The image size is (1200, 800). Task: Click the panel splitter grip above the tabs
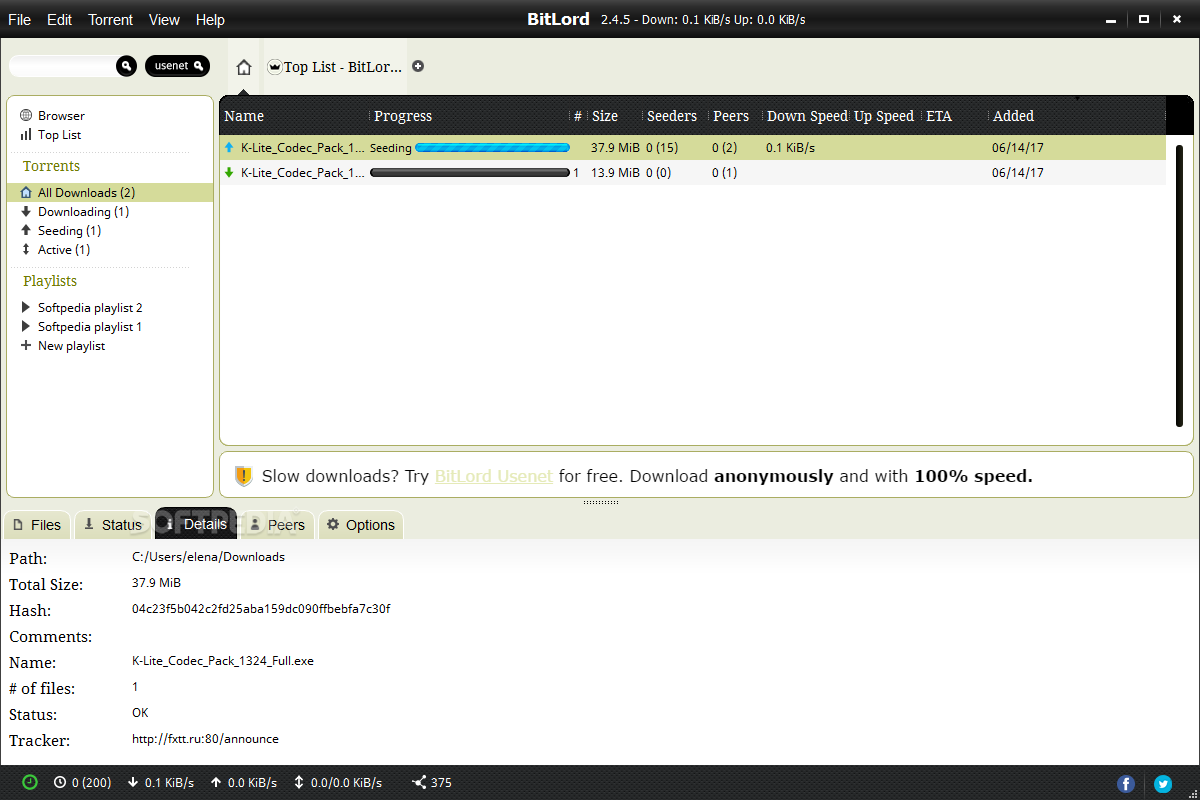[600, 502]
